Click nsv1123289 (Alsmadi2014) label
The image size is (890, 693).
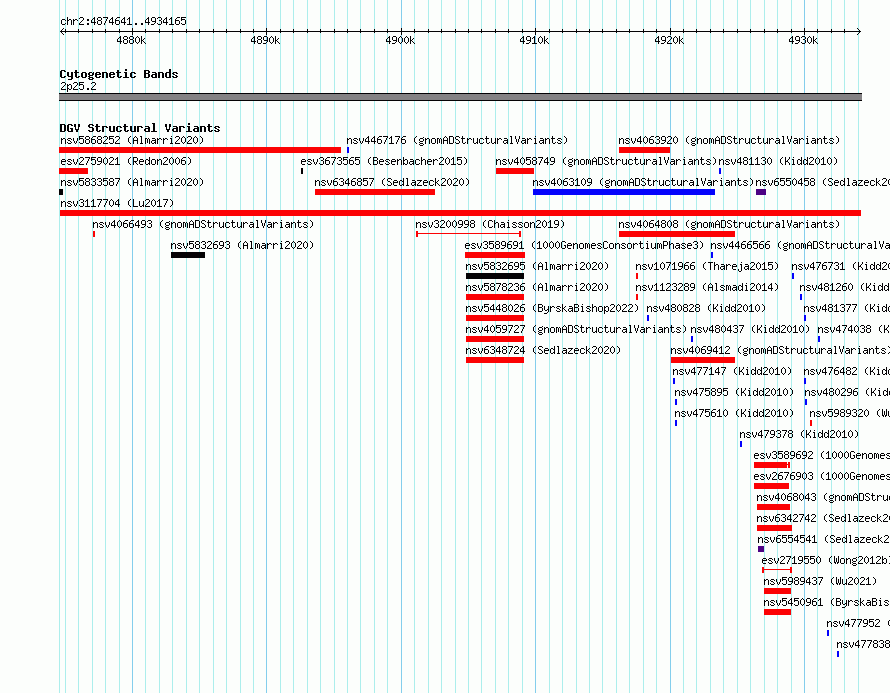click(x=707, y=287)
